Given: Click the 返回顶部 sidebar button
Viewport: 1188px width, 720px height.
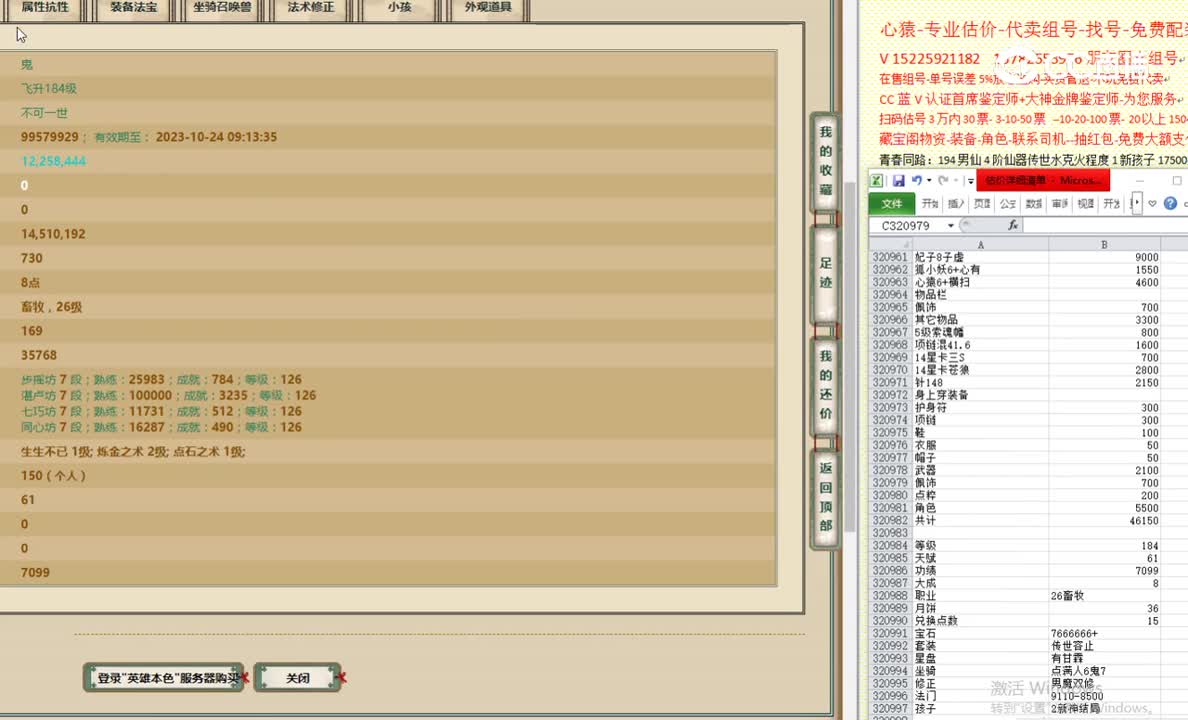Looking at the screenshot, I should [x=823, y=497].
